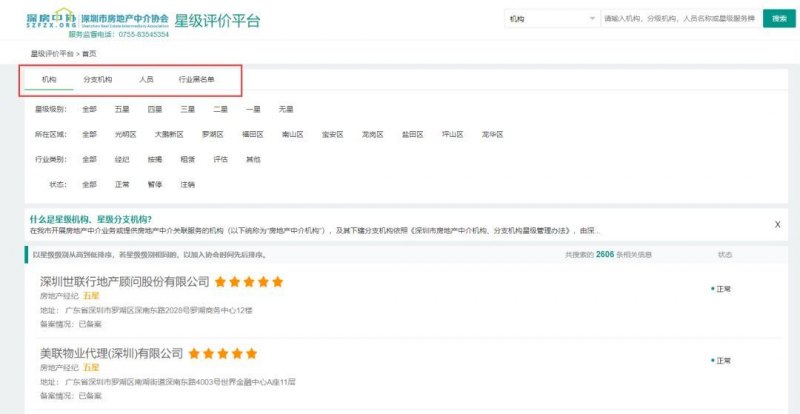
Task: Filter status by 注销
Action: [x=187, y=184]
